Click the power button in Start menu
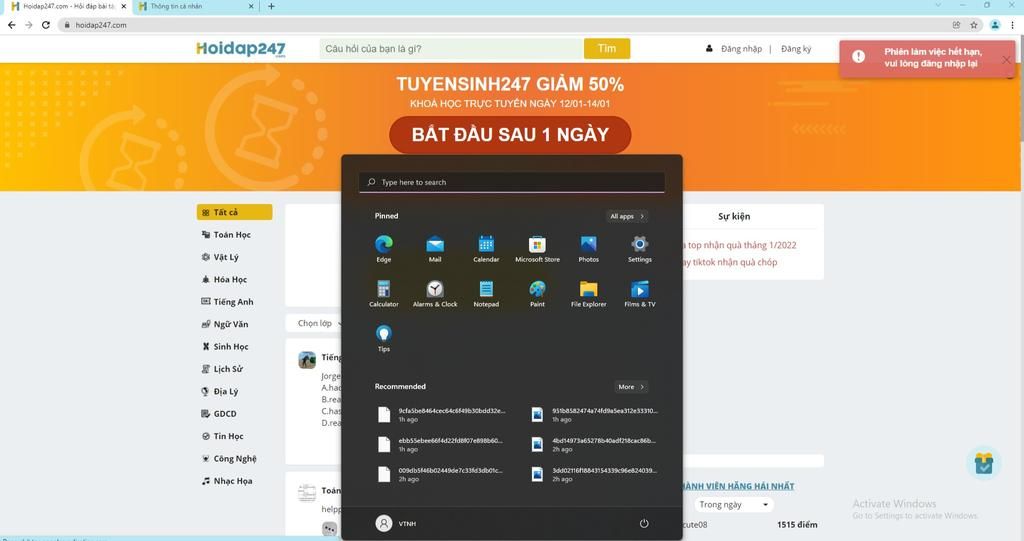 pos(644,523)
